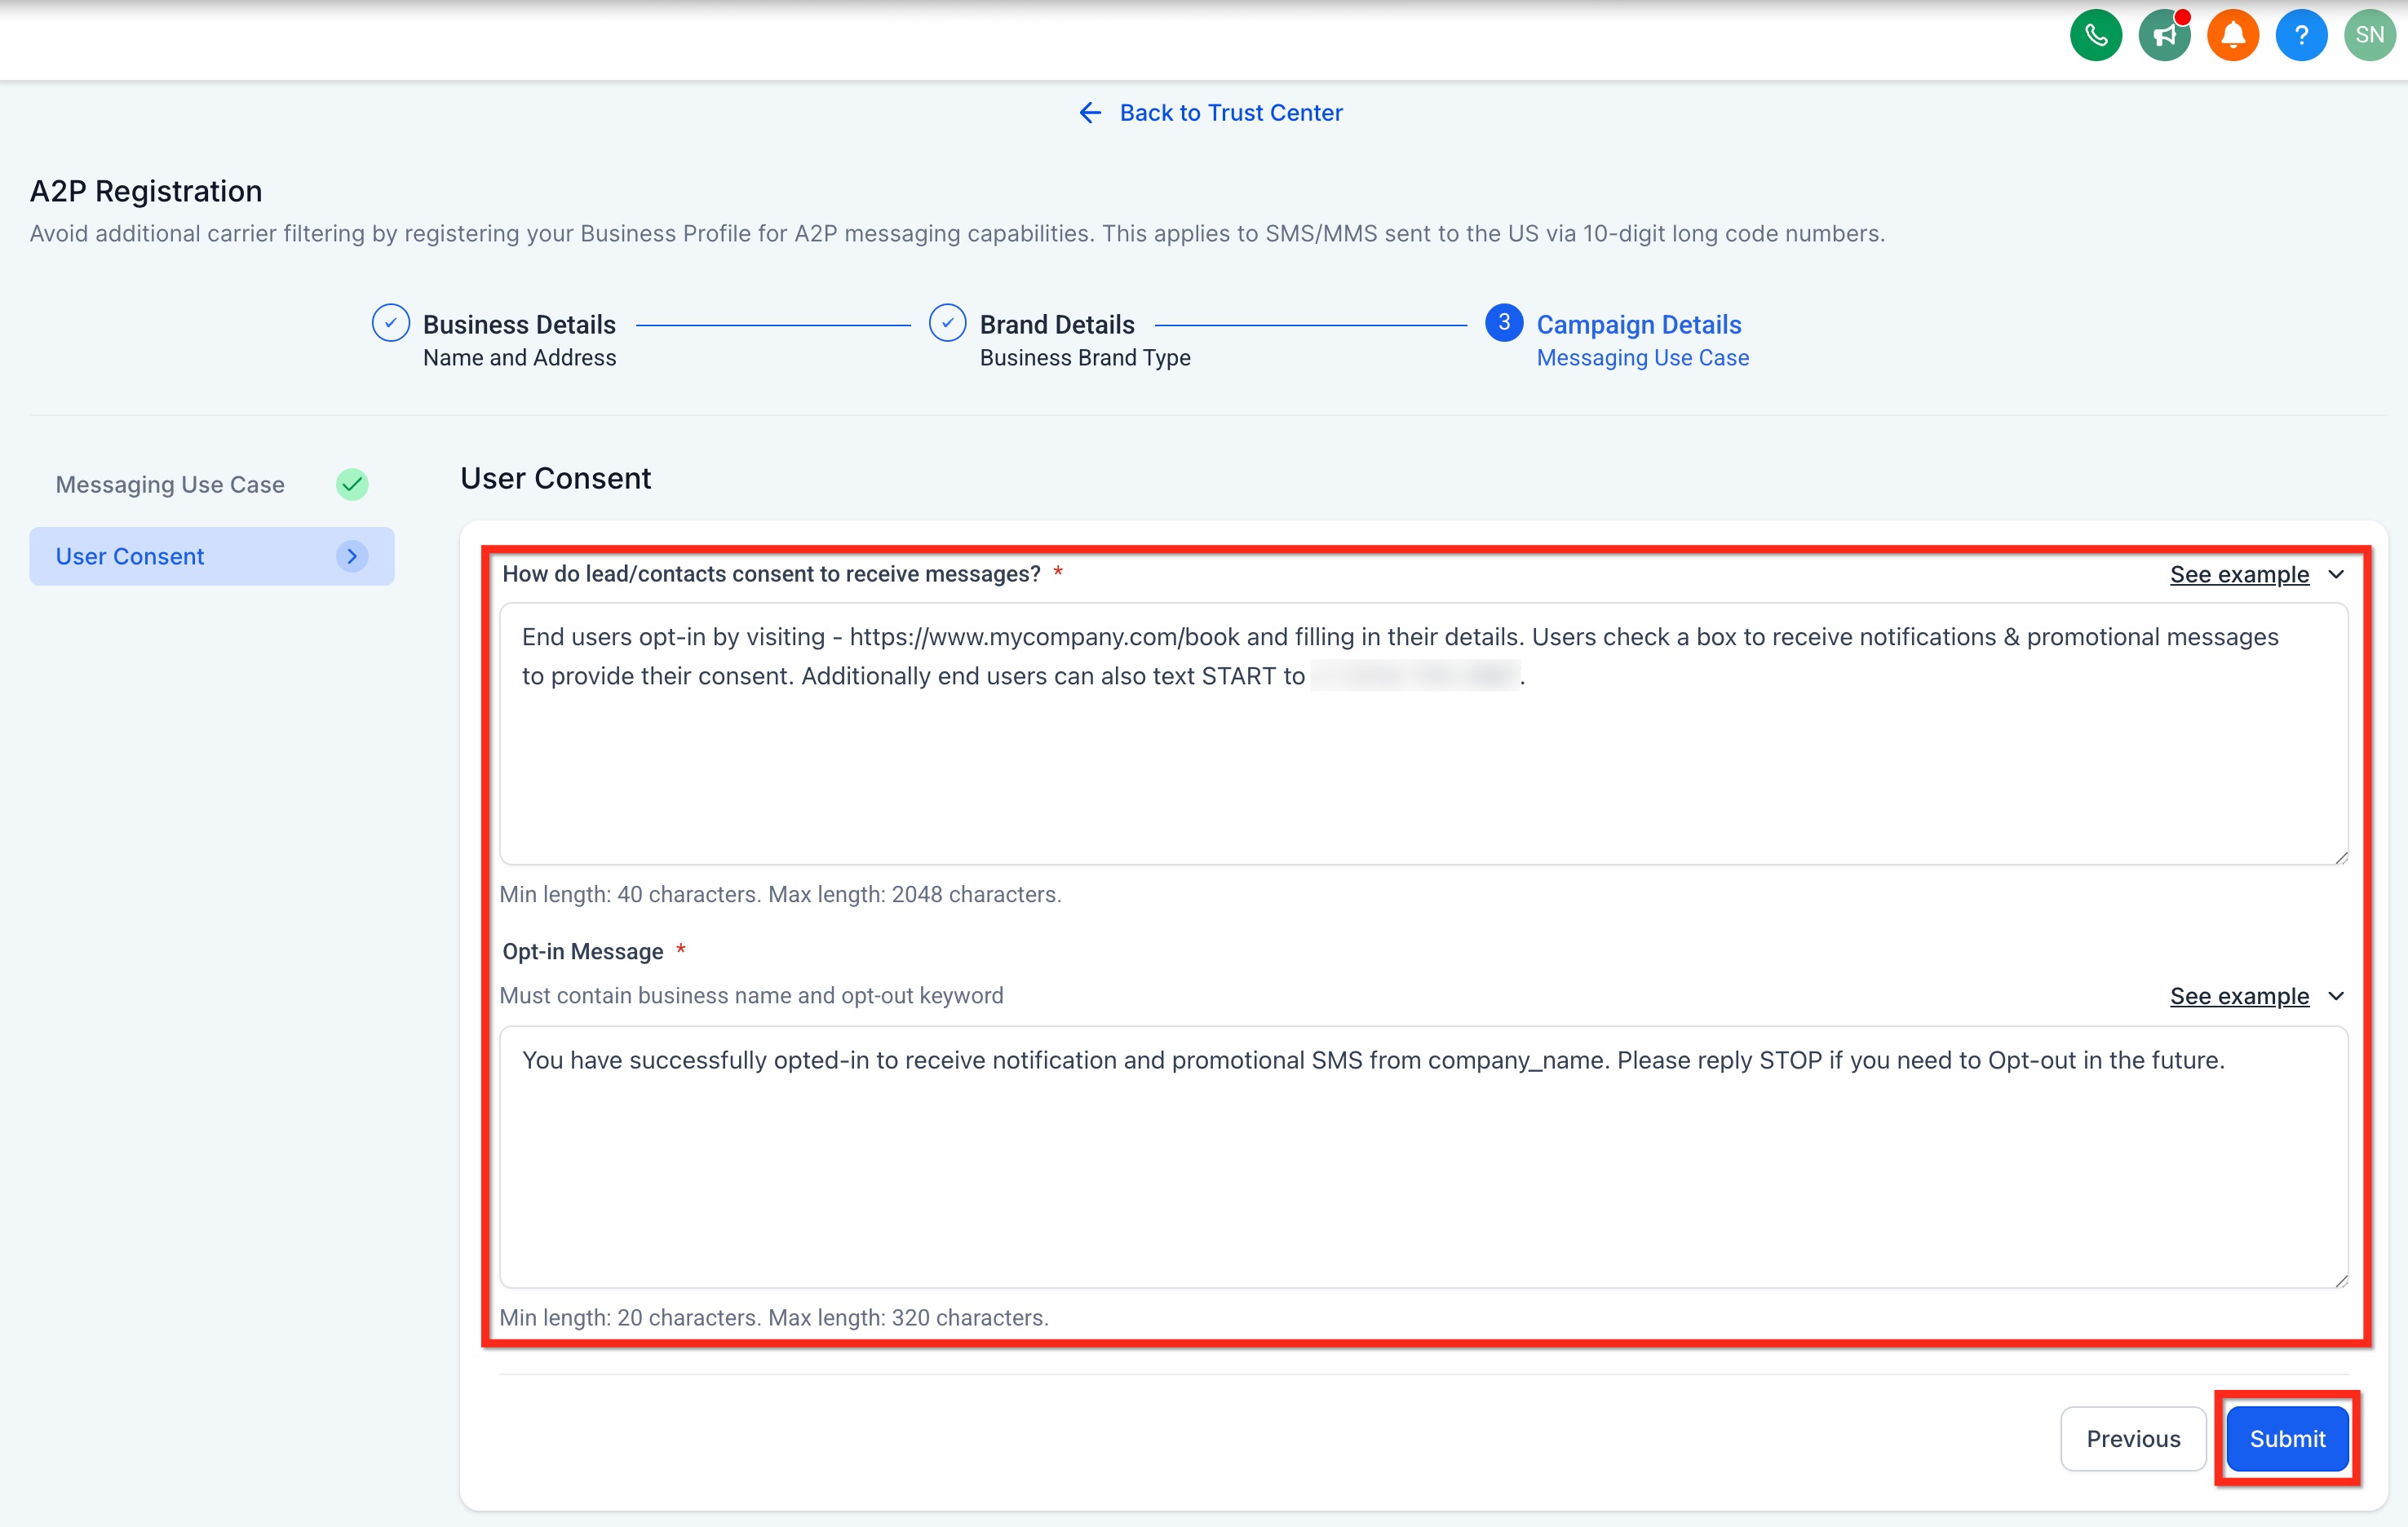Click the back arrow beside Trust Center
The height and width of the screenshot is (1527, 2408).
point(1090,113)
